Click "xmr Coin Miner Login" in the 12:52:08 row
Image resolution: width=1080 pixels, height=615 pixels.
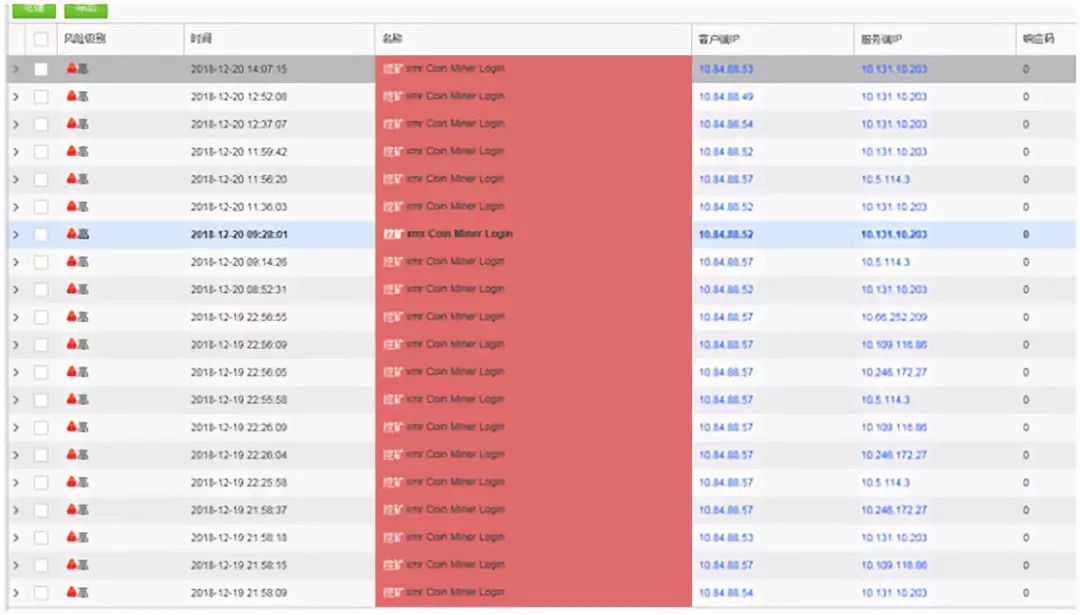tap(455, 96)
